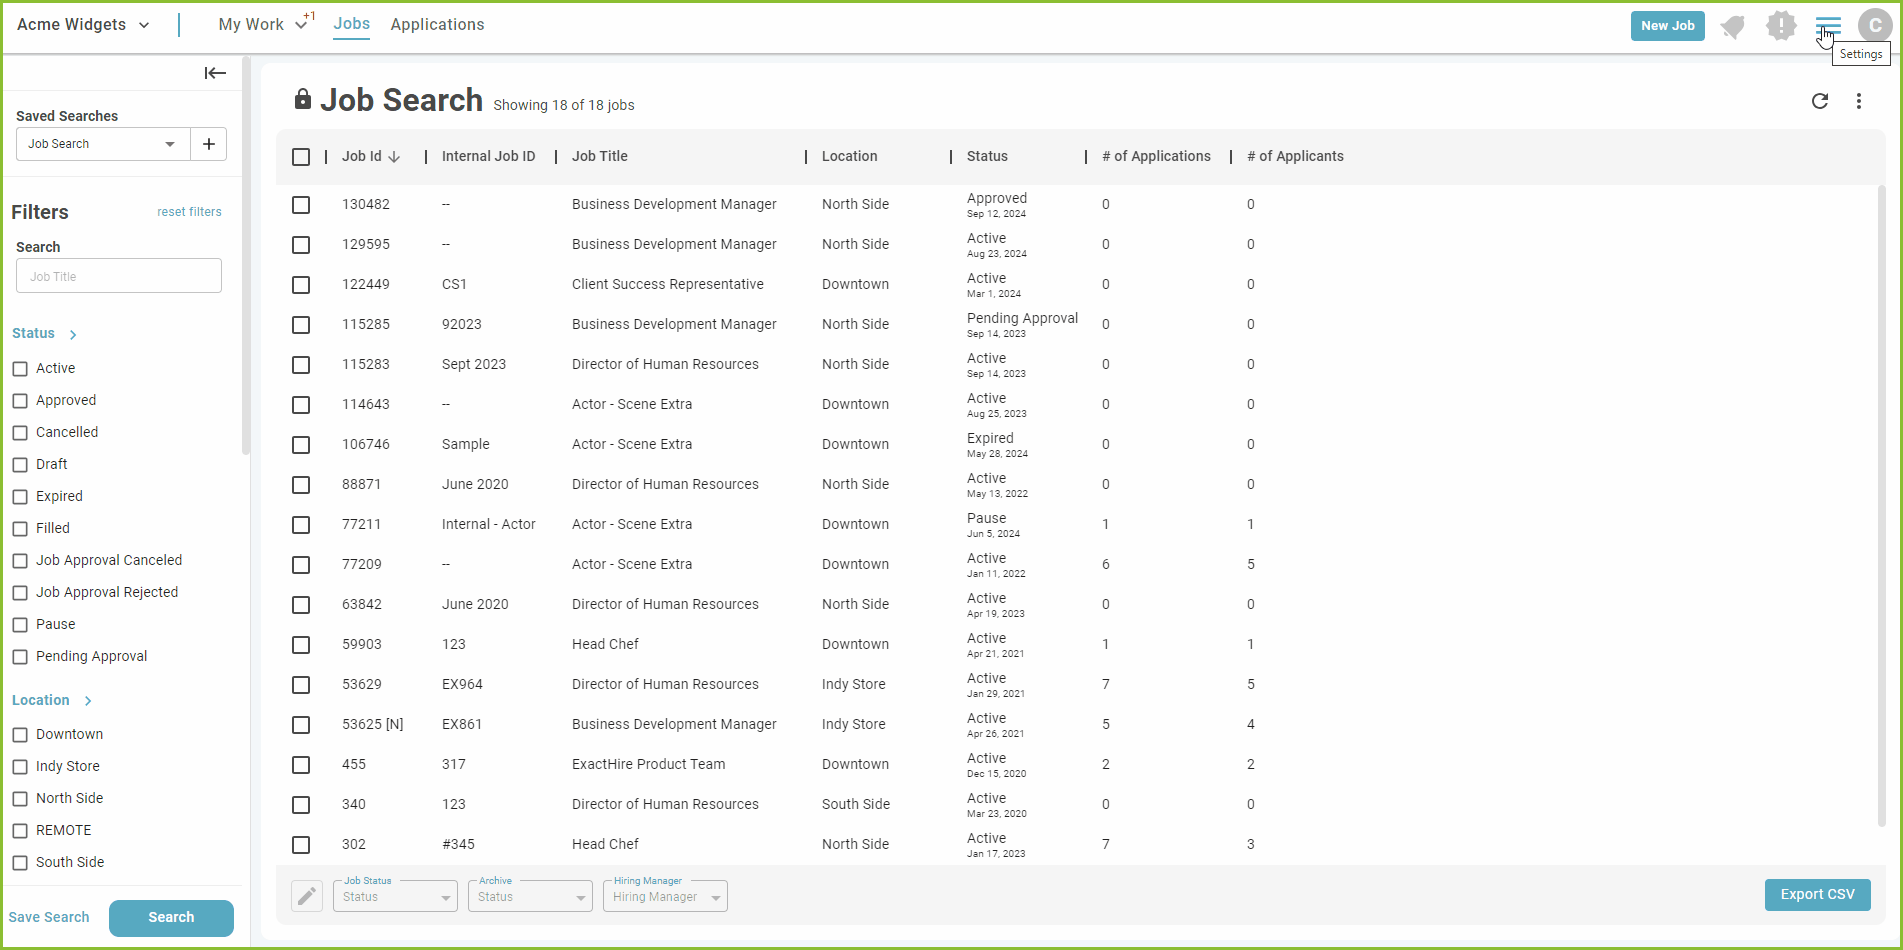Select all jobs via header checkbox

301,157
